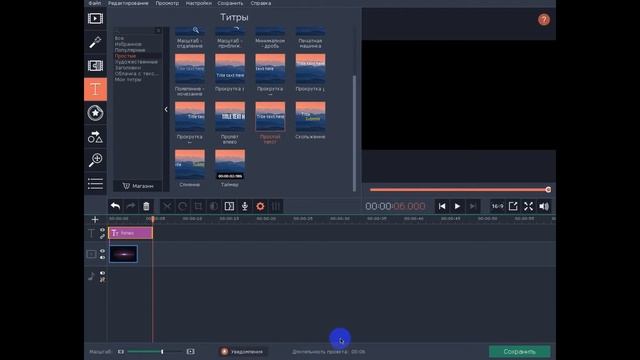Toggle audio track eye visibility
This screenshot has width=640, height=360.
click(x=102, y=273)
